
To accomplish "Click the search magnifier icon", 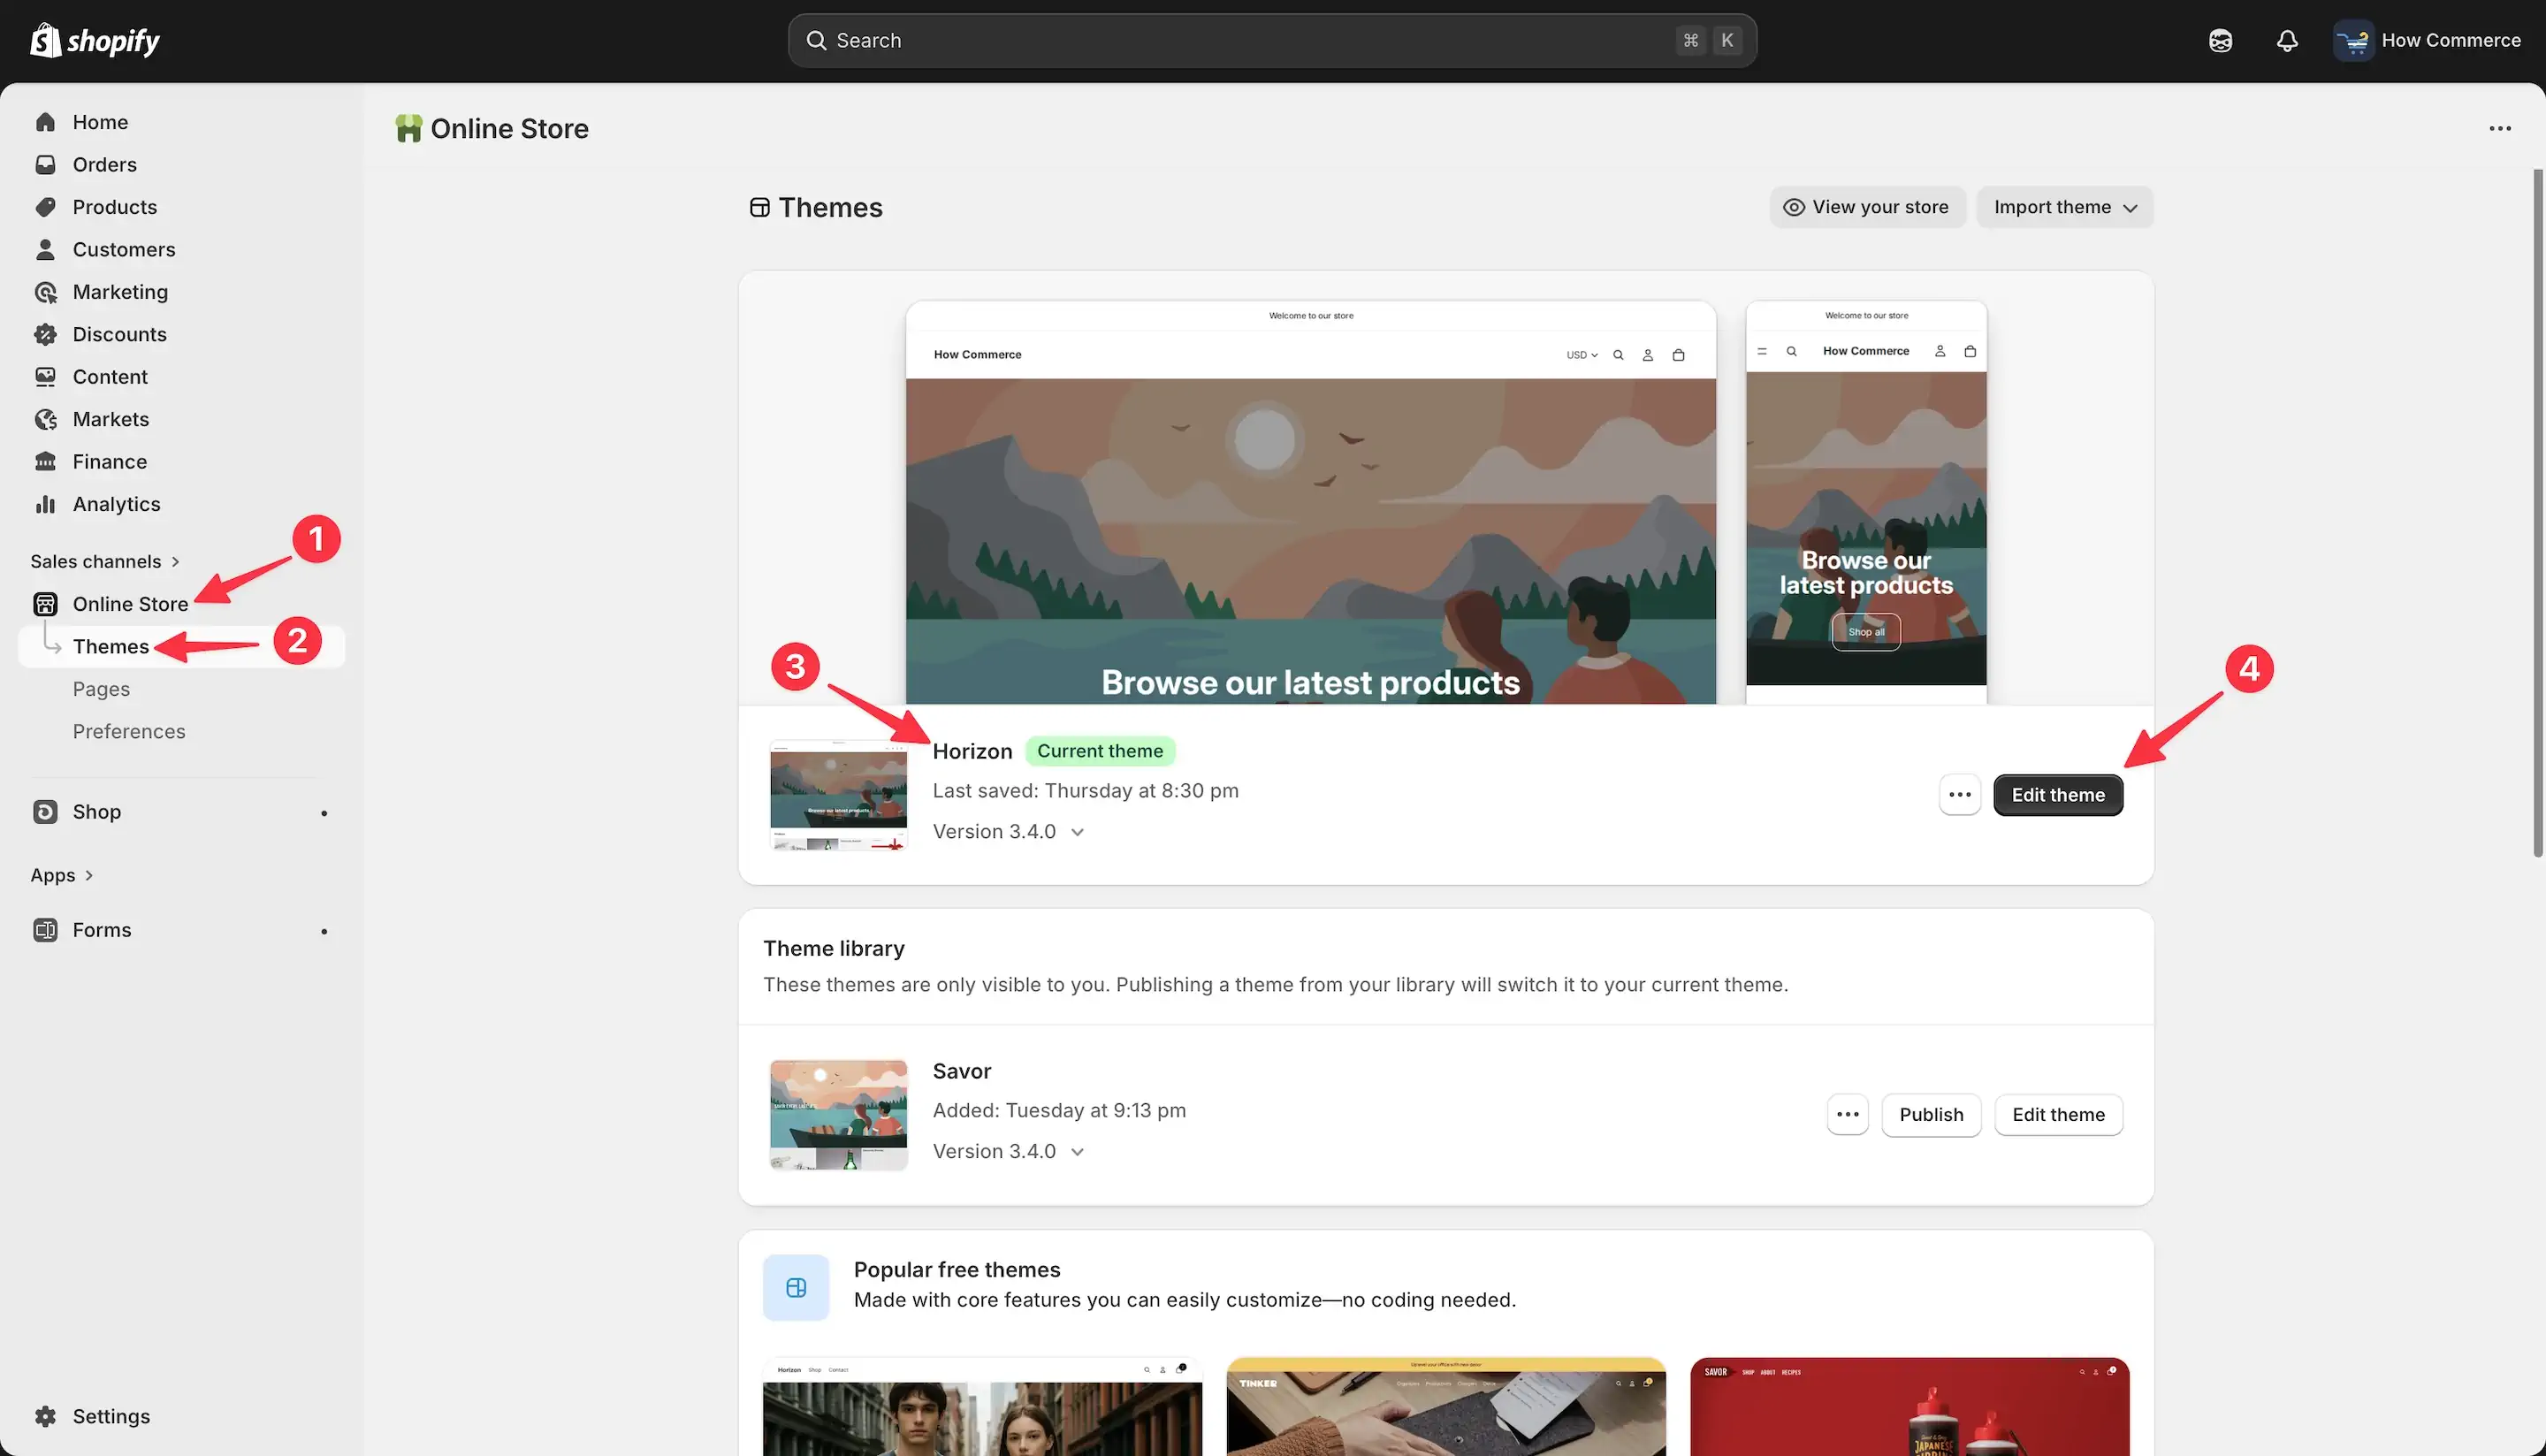I will click(x=816, y=40).
